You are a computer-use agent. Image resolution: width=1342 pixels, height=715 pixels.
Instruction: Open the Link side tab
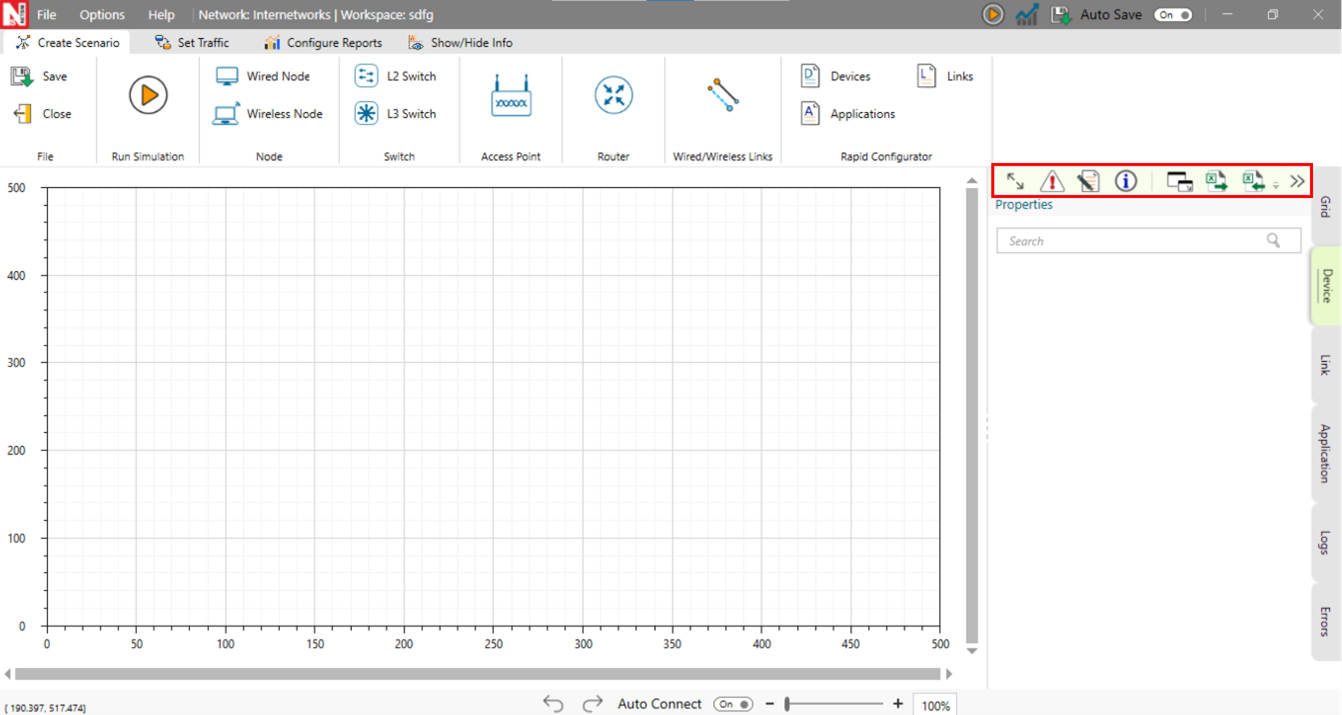(x=1325, y=365)
